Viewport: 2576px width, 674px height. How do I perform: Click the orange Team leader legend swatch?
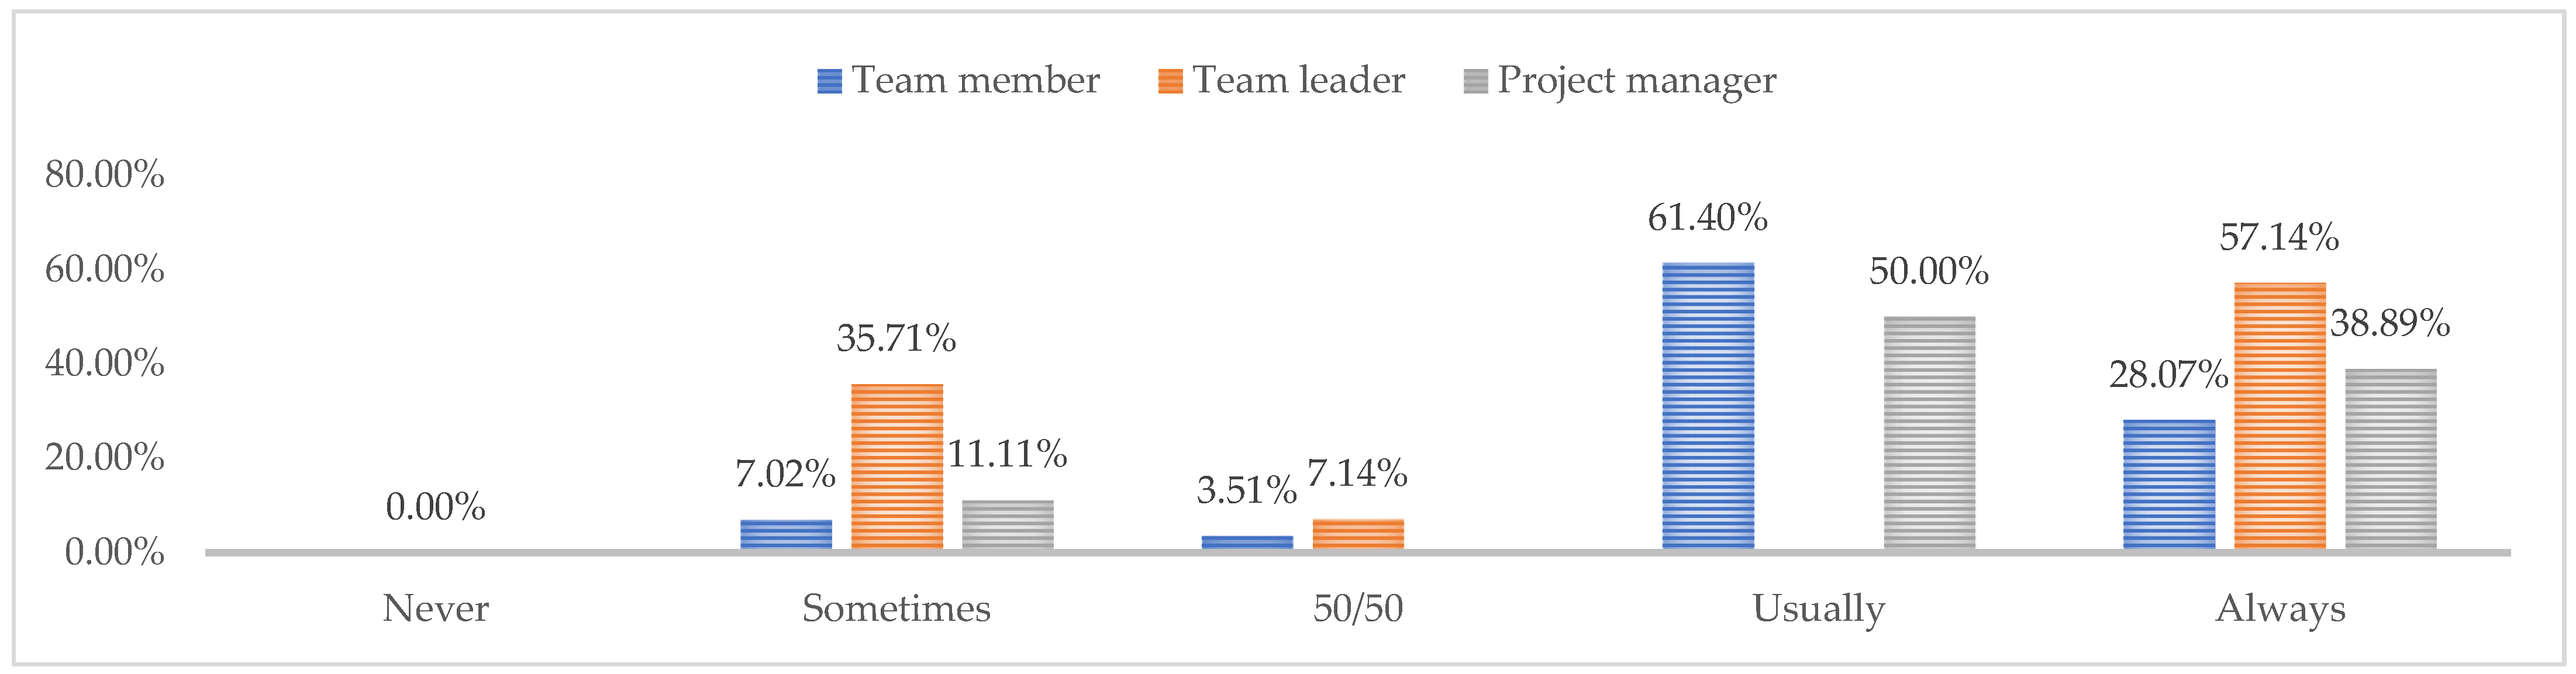[1170, 81]
